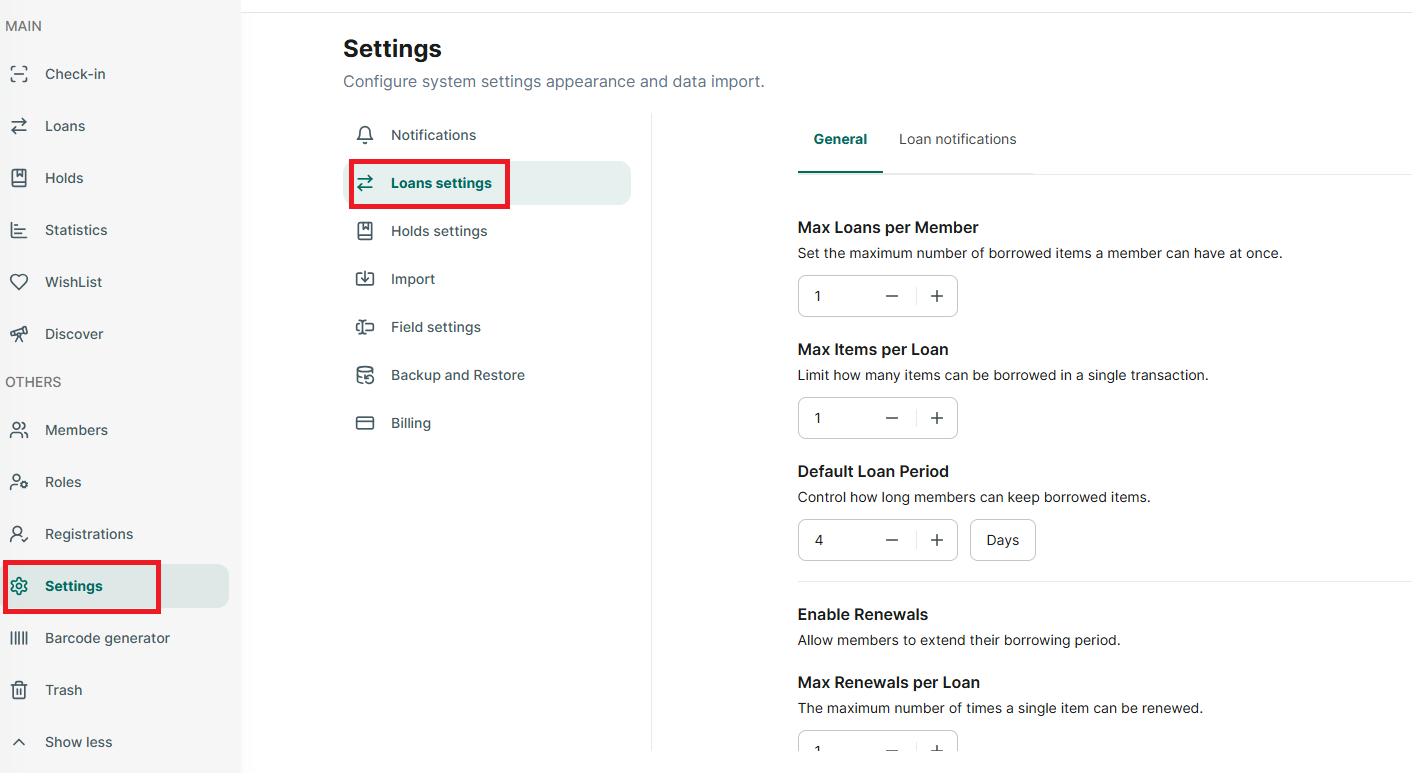Open the WishList heart icon

(19, 282)
